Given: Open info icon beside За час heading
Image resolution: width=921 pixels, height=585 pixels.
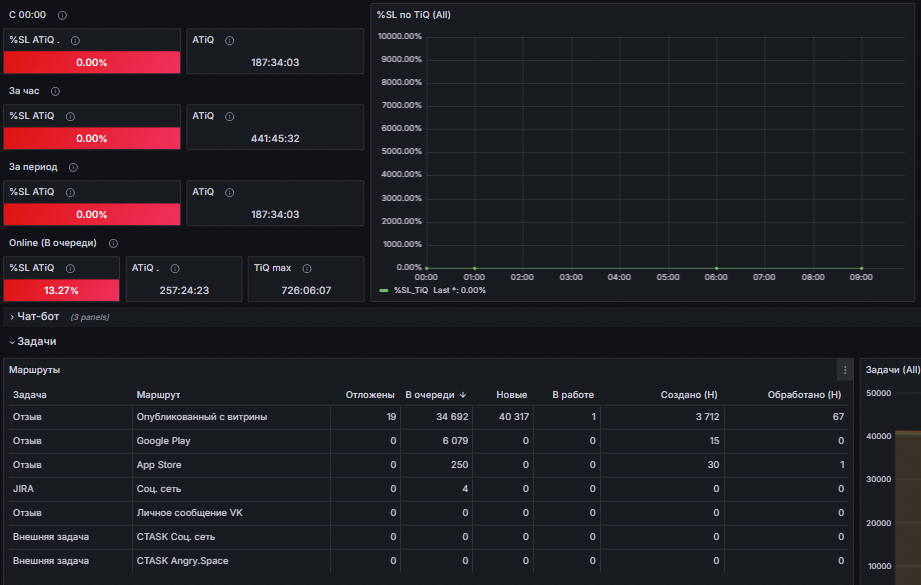Looking at the screenshot, I should tap(55, 91).
